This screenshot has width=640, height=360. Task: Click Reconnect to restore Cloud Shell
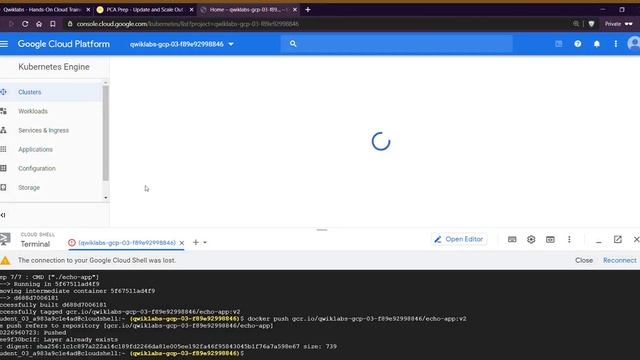[620, 260]
